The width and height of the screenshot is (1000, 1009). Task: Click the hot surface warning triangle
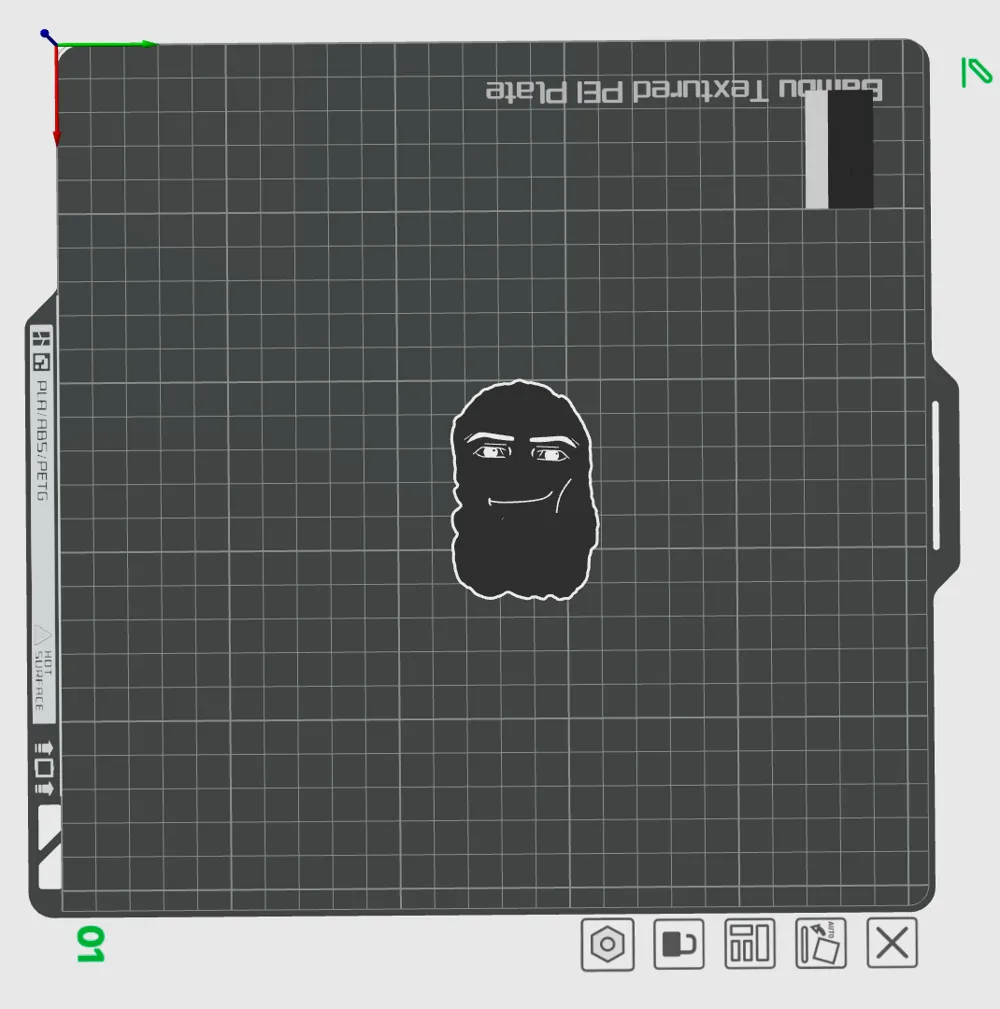click(42, 634)
